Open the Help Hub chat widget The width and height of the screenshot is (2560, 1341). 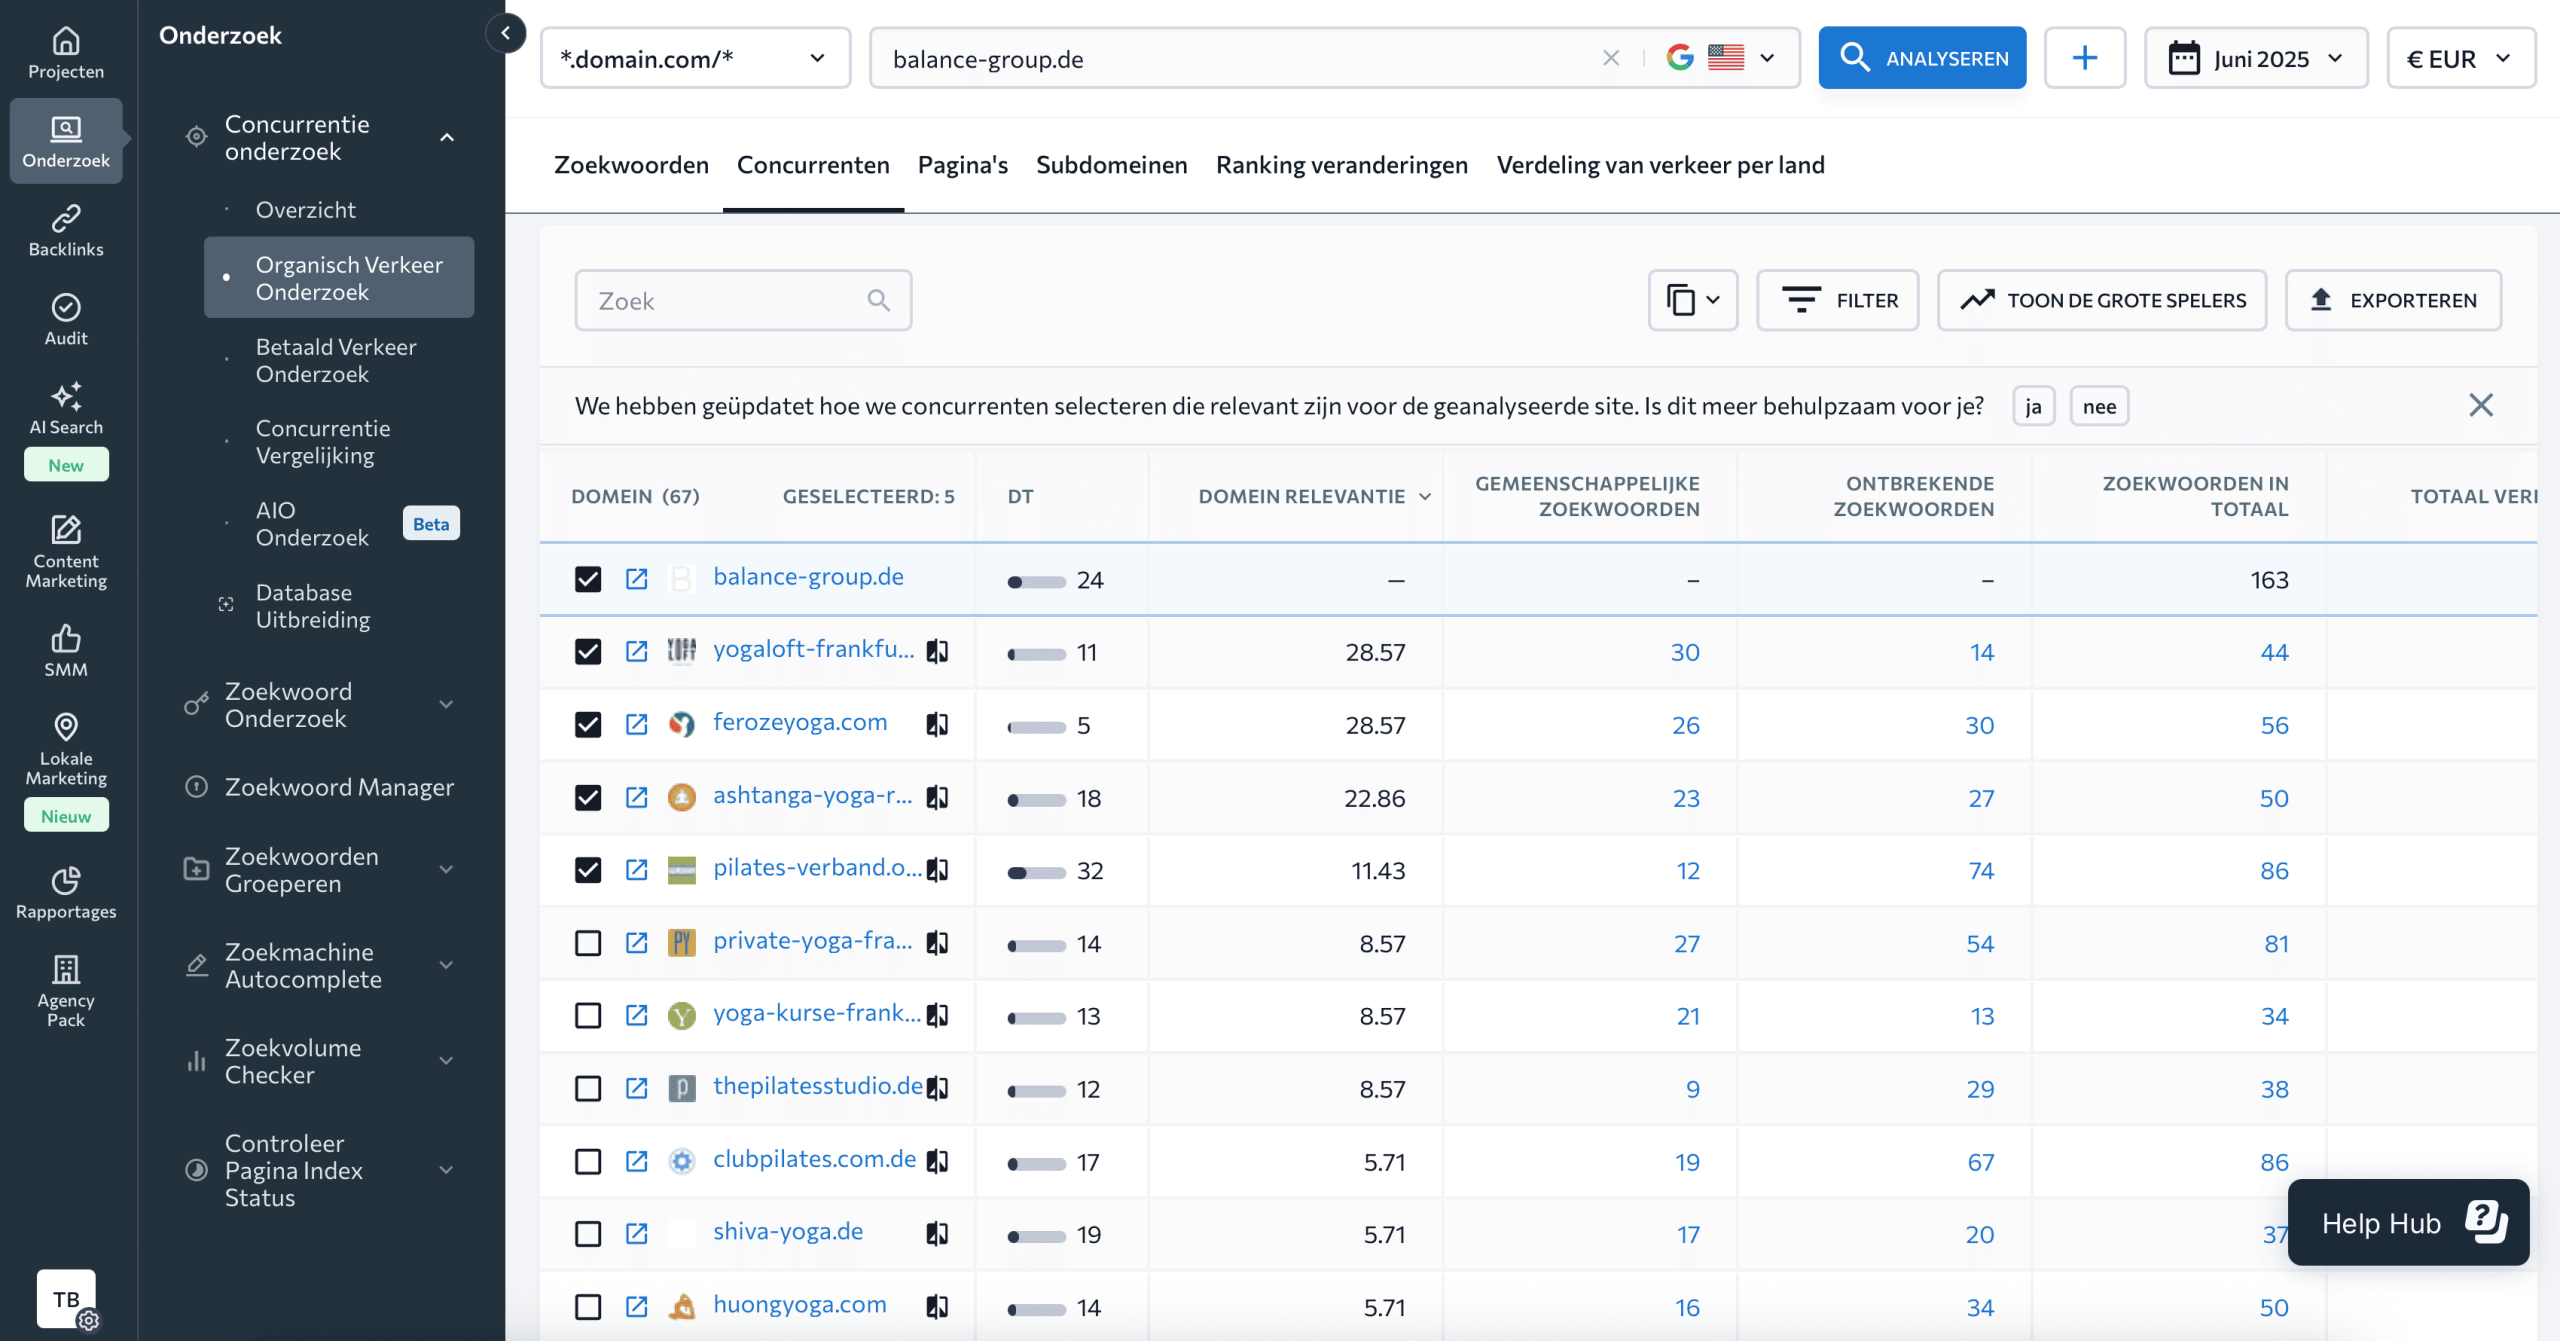click(2408, 1223)
